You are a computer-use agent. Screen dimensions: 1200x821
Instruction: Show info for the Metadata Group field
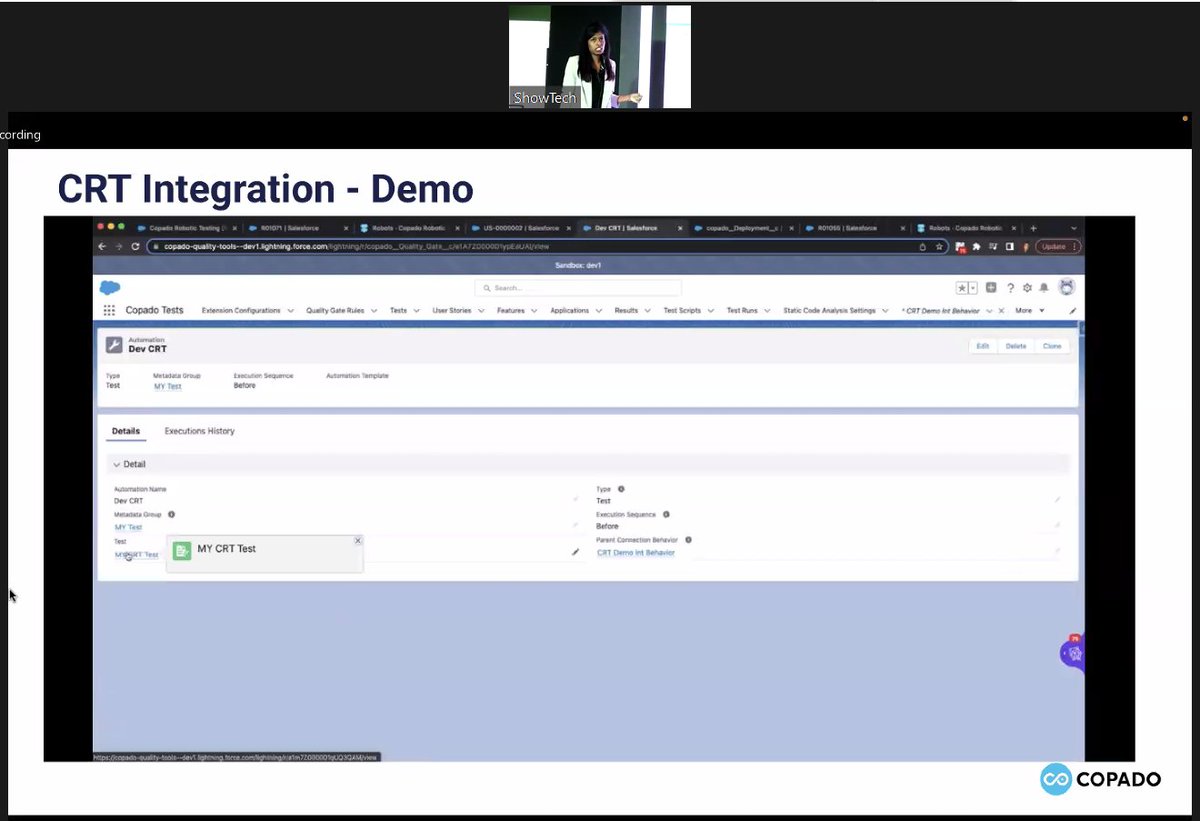tap(171, 515)
